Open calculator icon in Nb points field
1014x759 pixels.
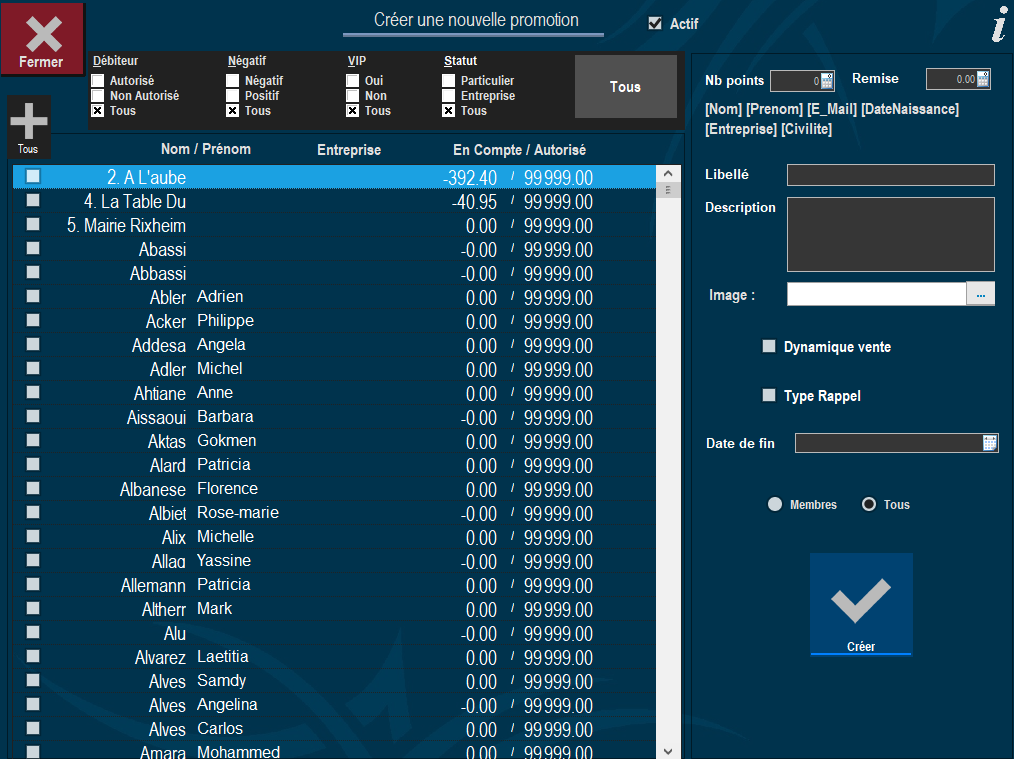point(827,81)
